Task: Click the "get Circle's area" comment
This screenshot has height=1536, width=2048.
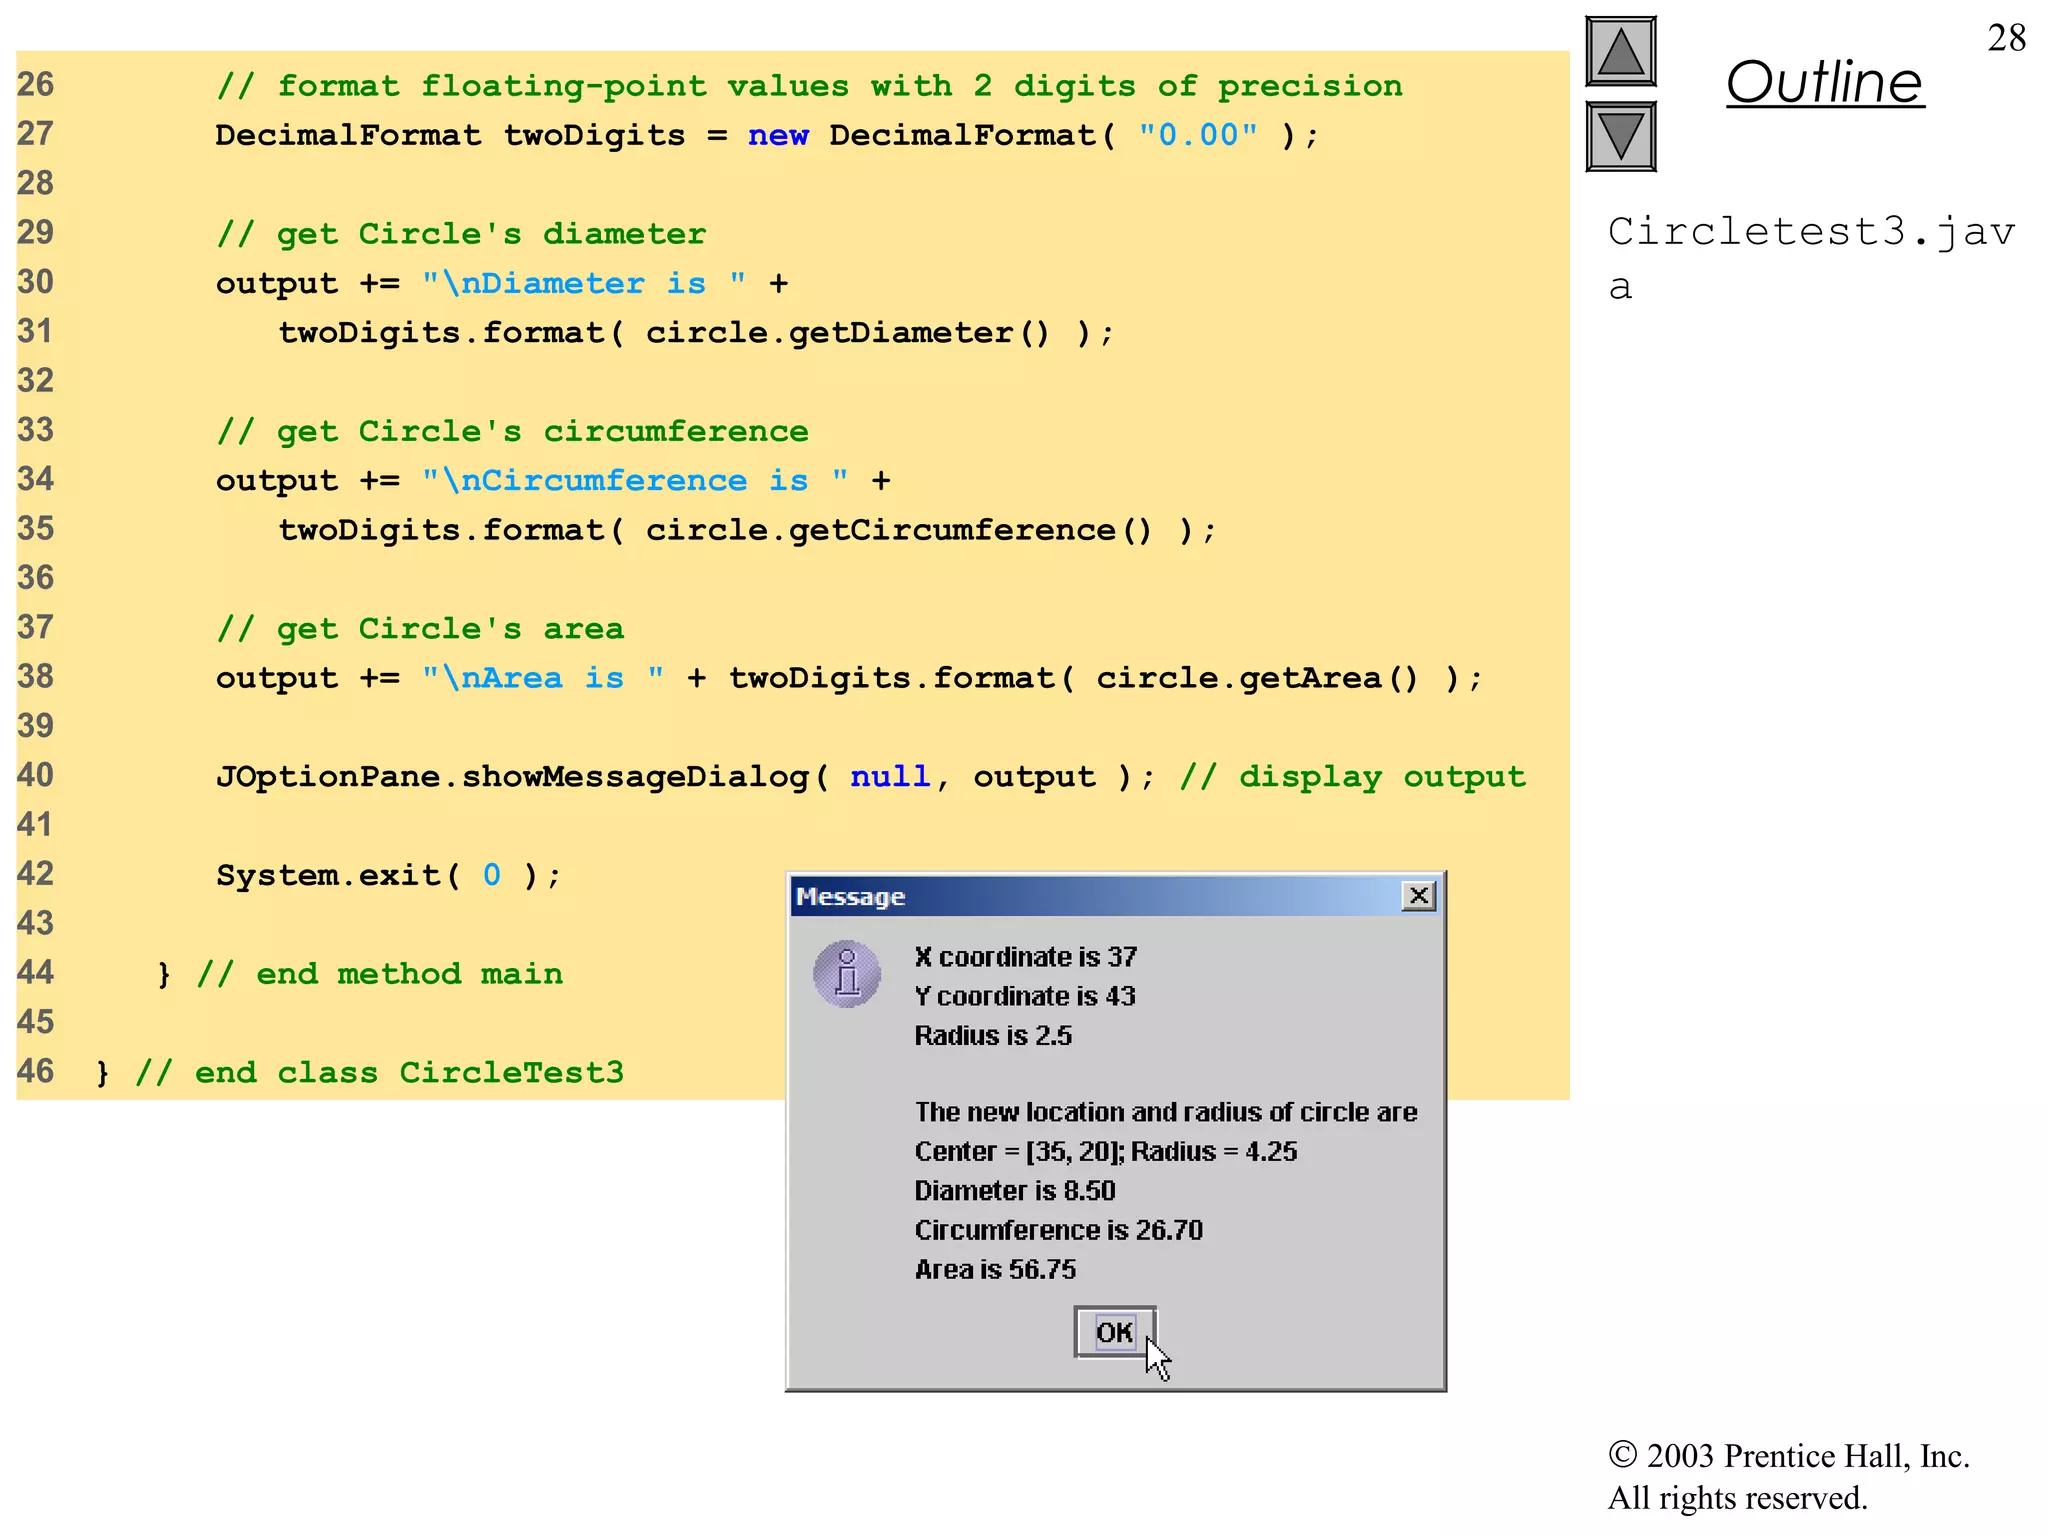Action: pyautogui.click(x=420, y=629)
